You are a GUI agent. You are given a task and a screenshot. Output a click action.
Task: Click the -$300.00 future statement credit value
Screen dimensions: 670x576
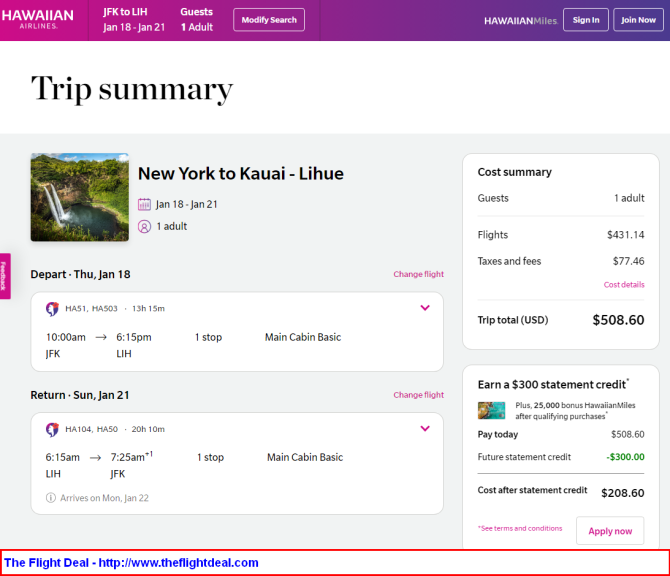tap(625, 457)
